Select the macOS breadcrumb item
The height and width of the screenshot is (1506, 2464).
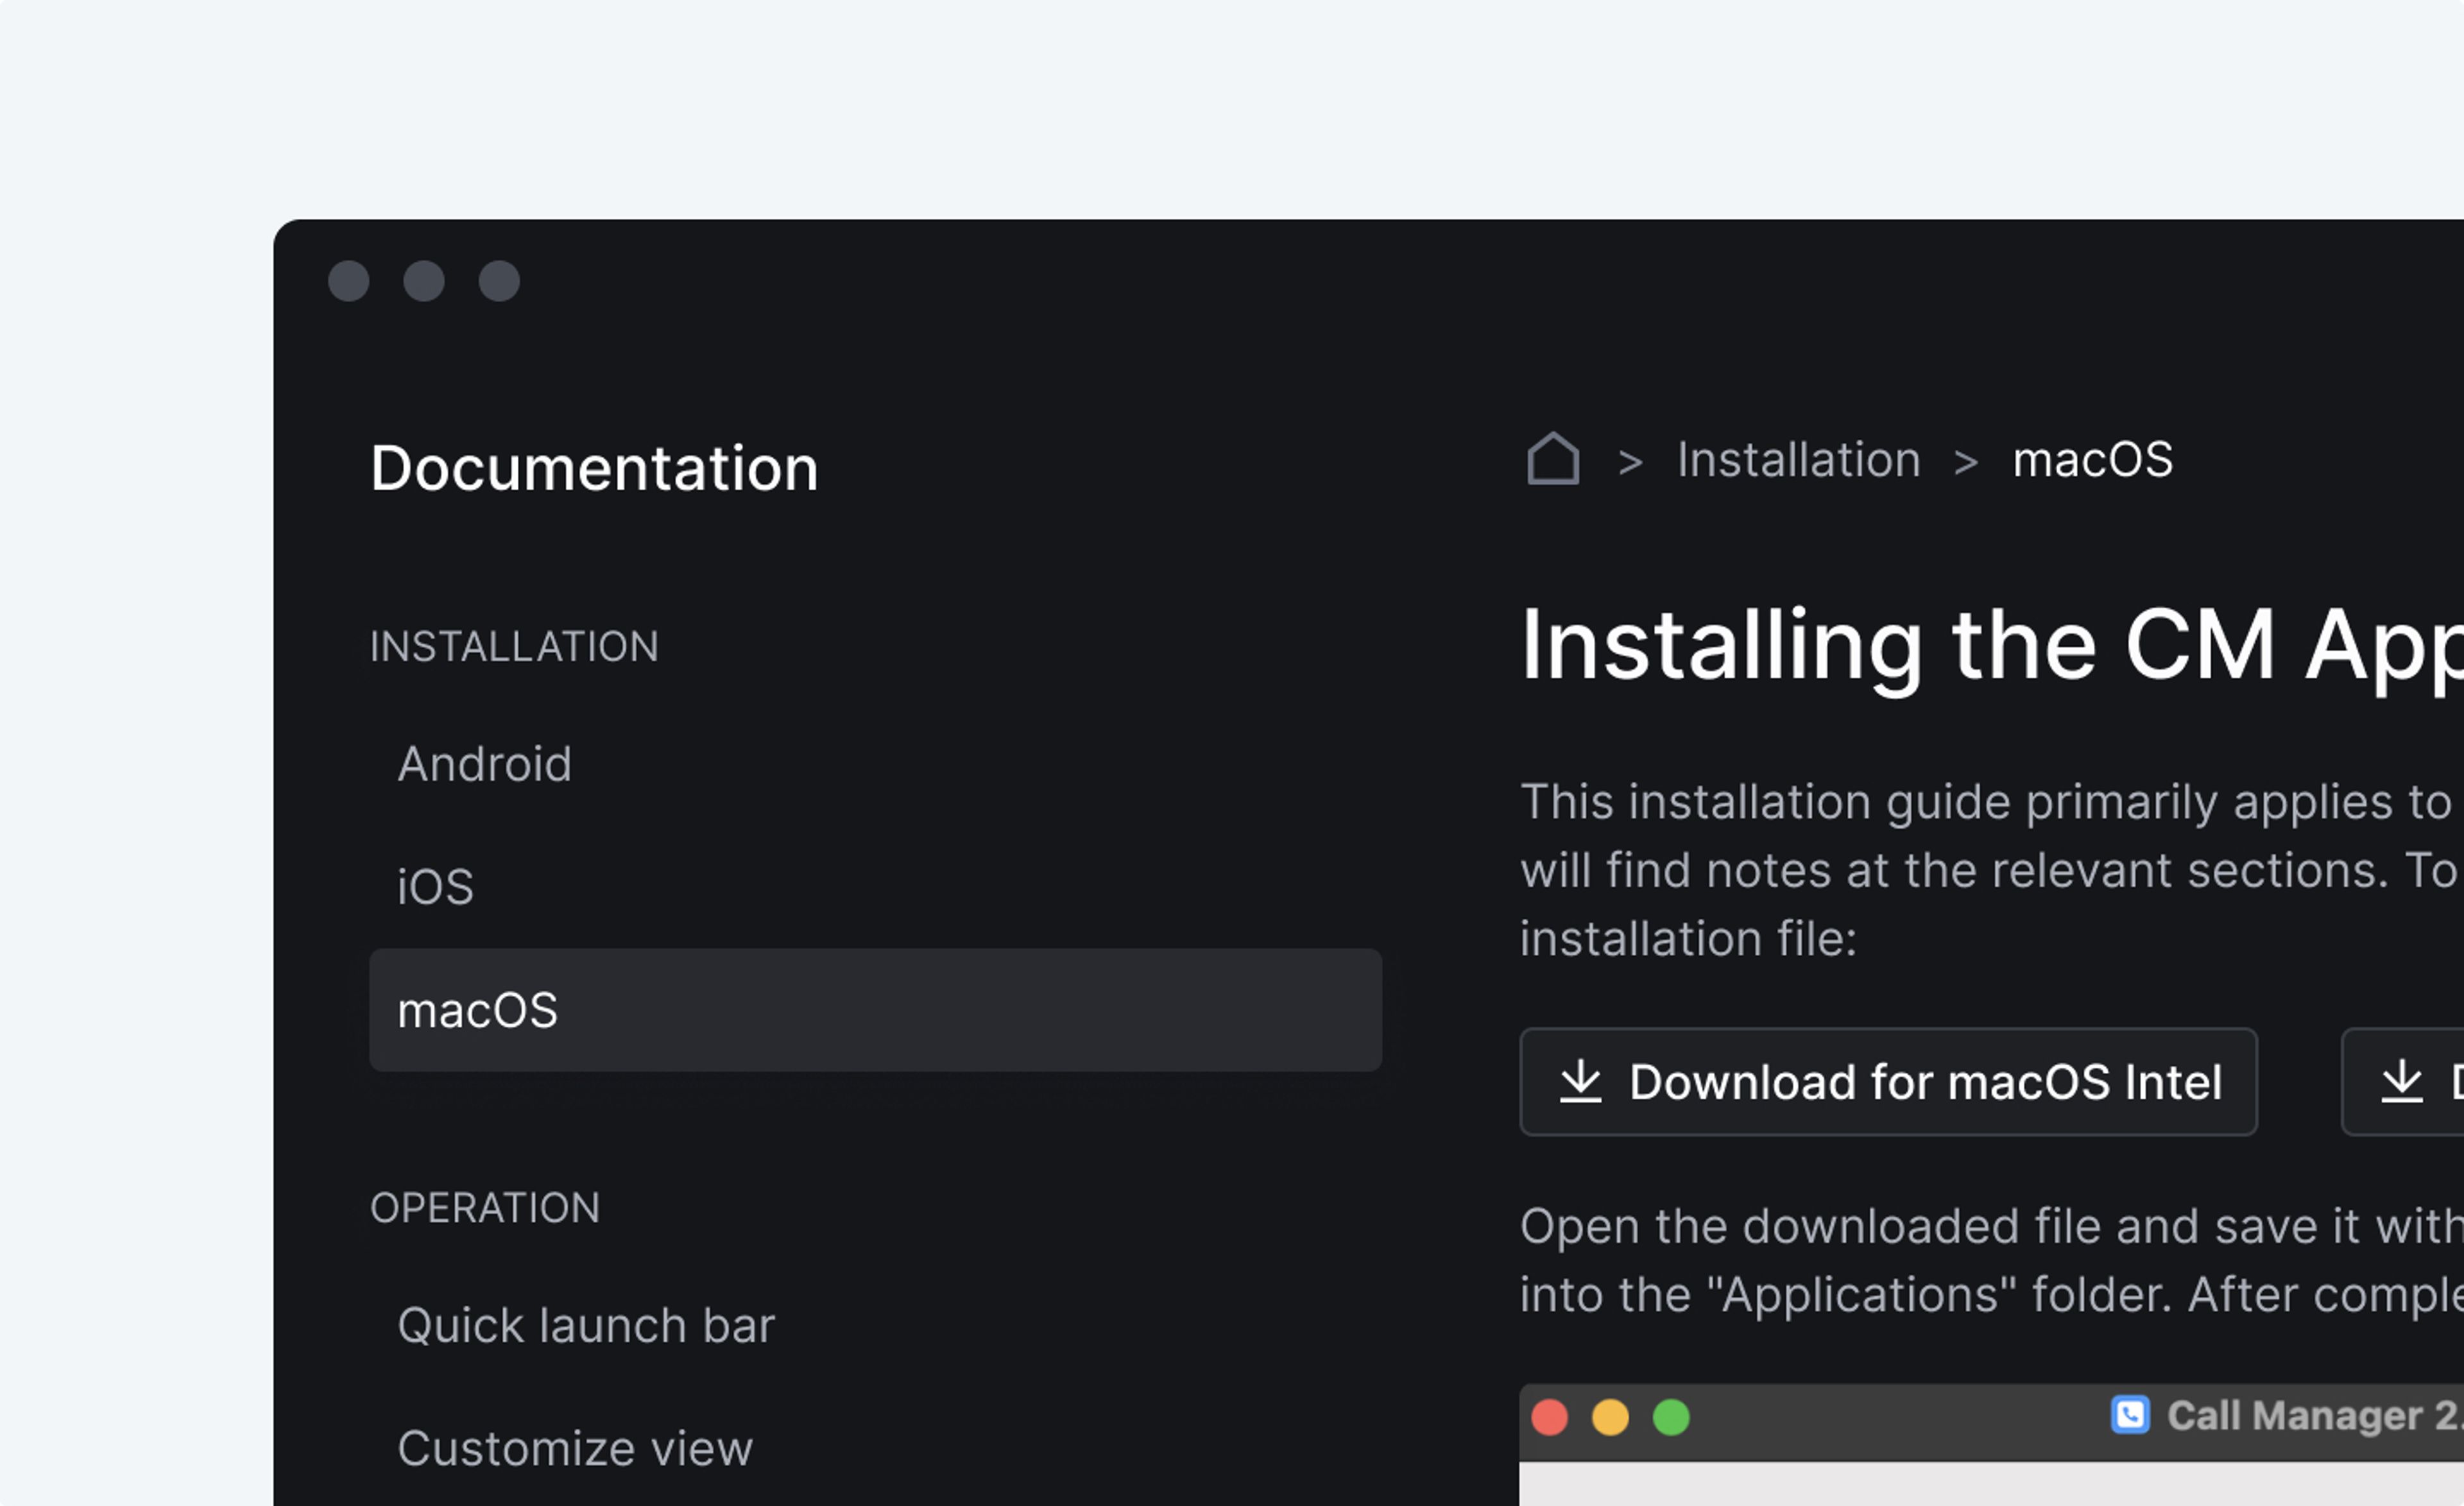[2092, 461]
